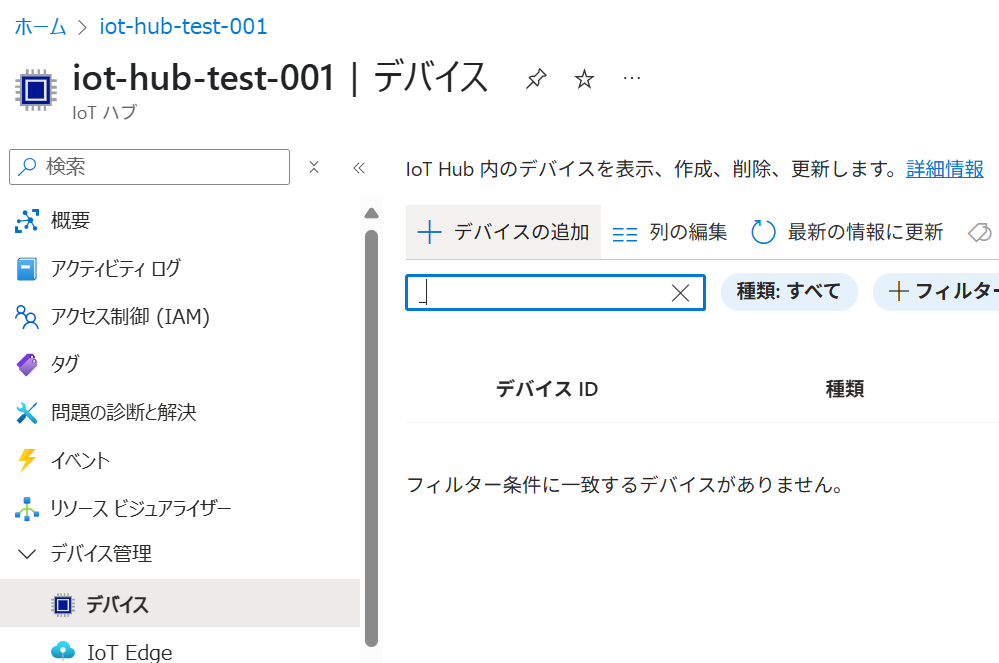The image size is (999, 663).
Task: Click the purple タグ icon
Action: tap(27, 364)
